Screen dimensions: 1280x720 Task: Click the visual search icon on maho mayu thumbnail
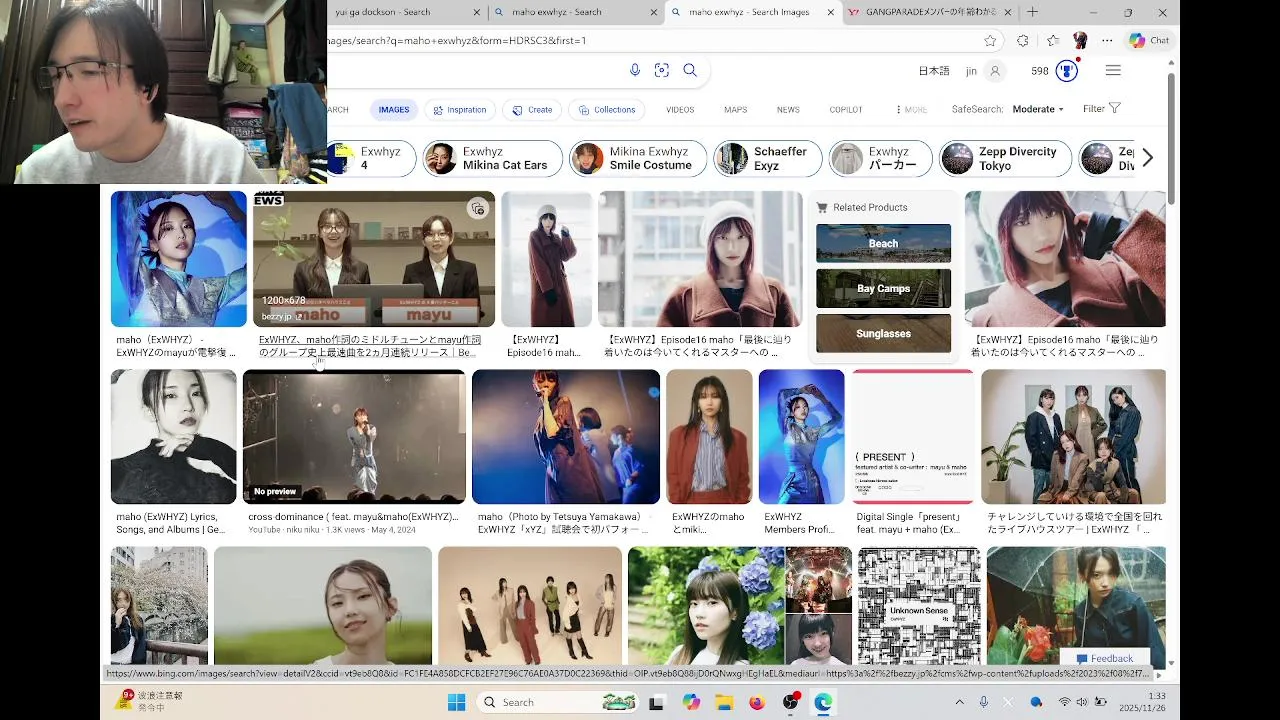[477, 208]
